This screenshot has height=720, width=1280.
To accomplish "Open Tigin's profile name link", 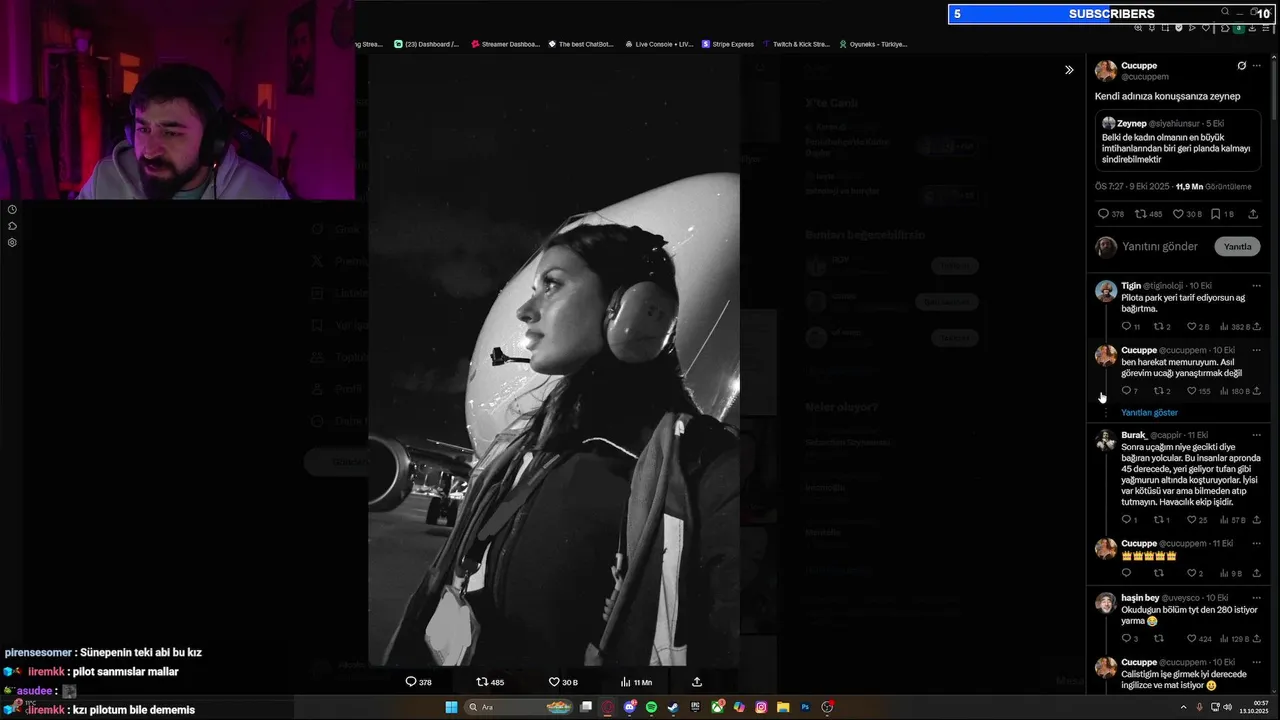I will coord(1131,286).
